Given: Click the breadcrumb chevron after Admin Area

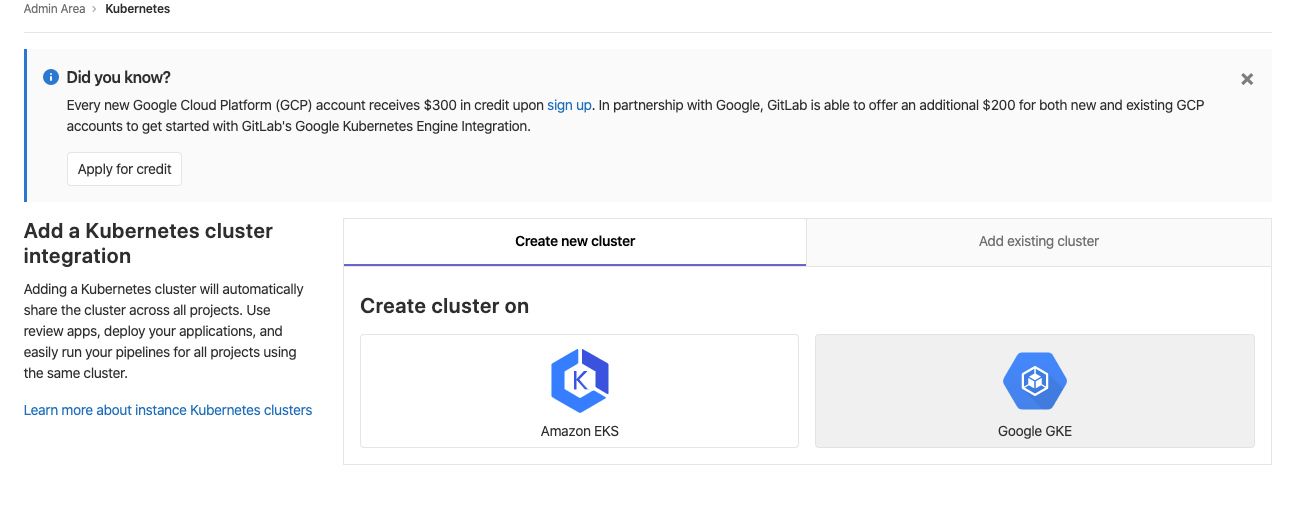Looking at the screenshot, I should (x=94, y=9).
